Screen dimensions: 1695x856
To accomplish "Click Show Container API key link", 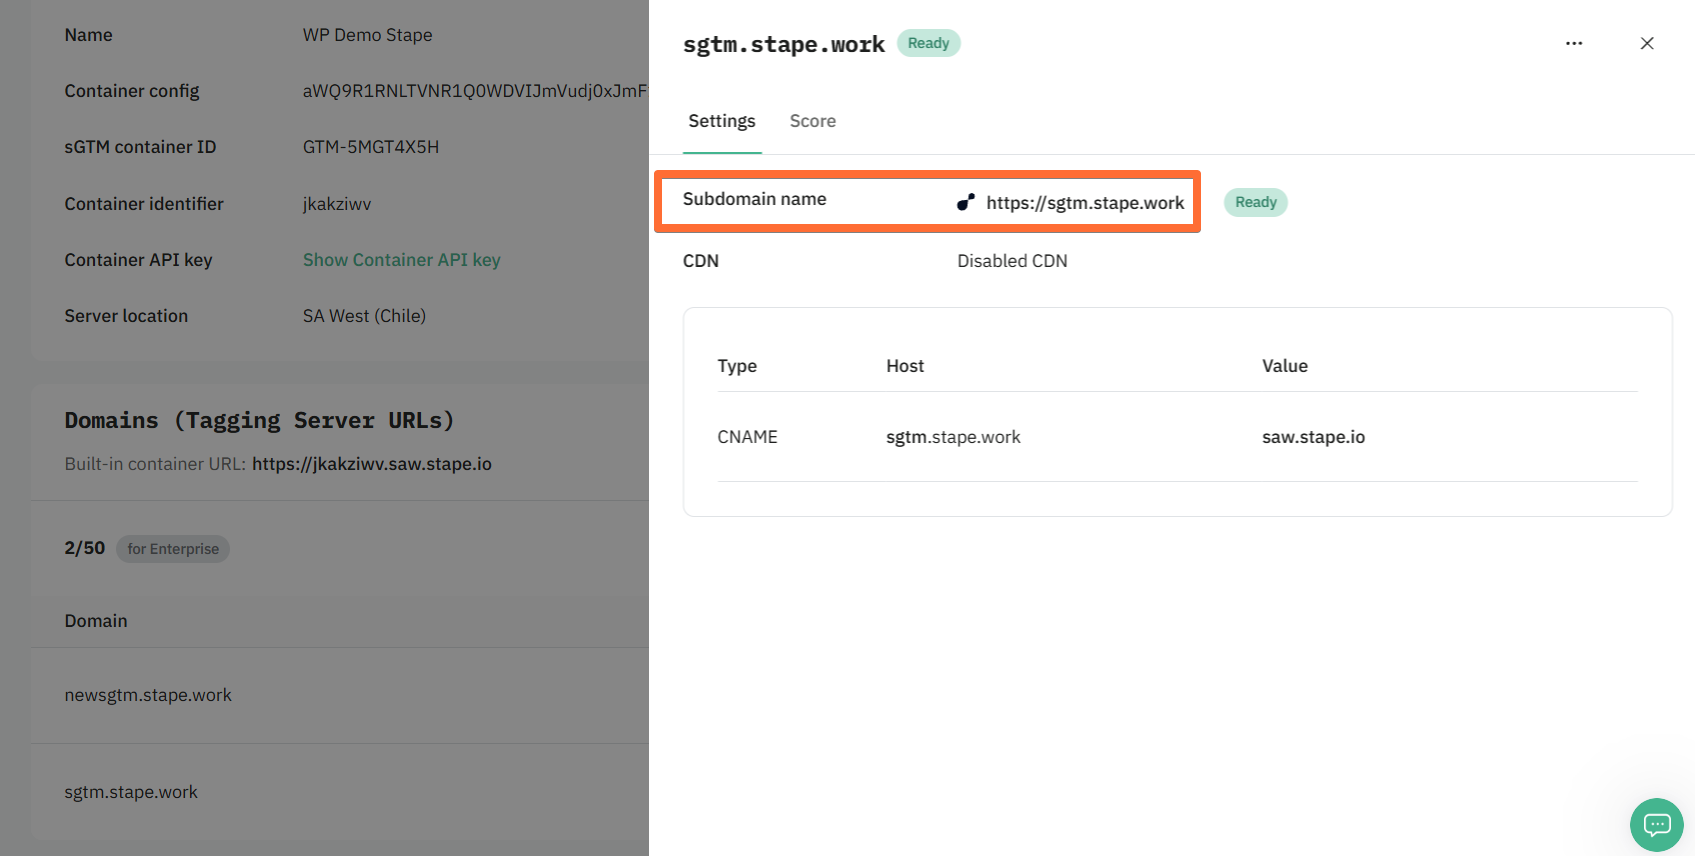I will coord(402,260).
